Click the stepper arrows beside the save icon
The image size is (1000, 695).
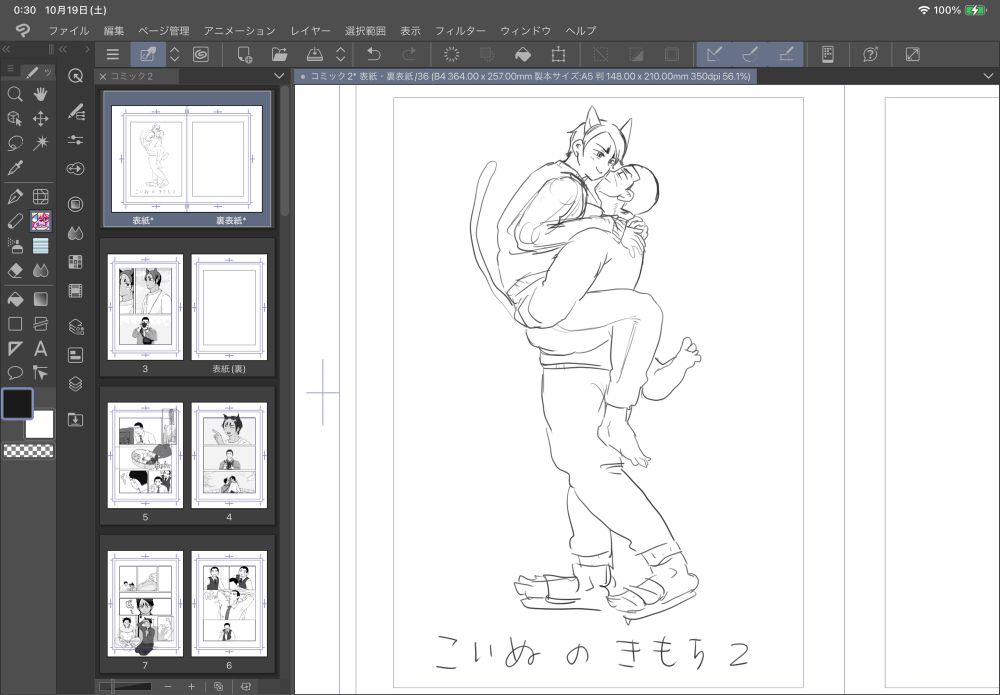340,55
